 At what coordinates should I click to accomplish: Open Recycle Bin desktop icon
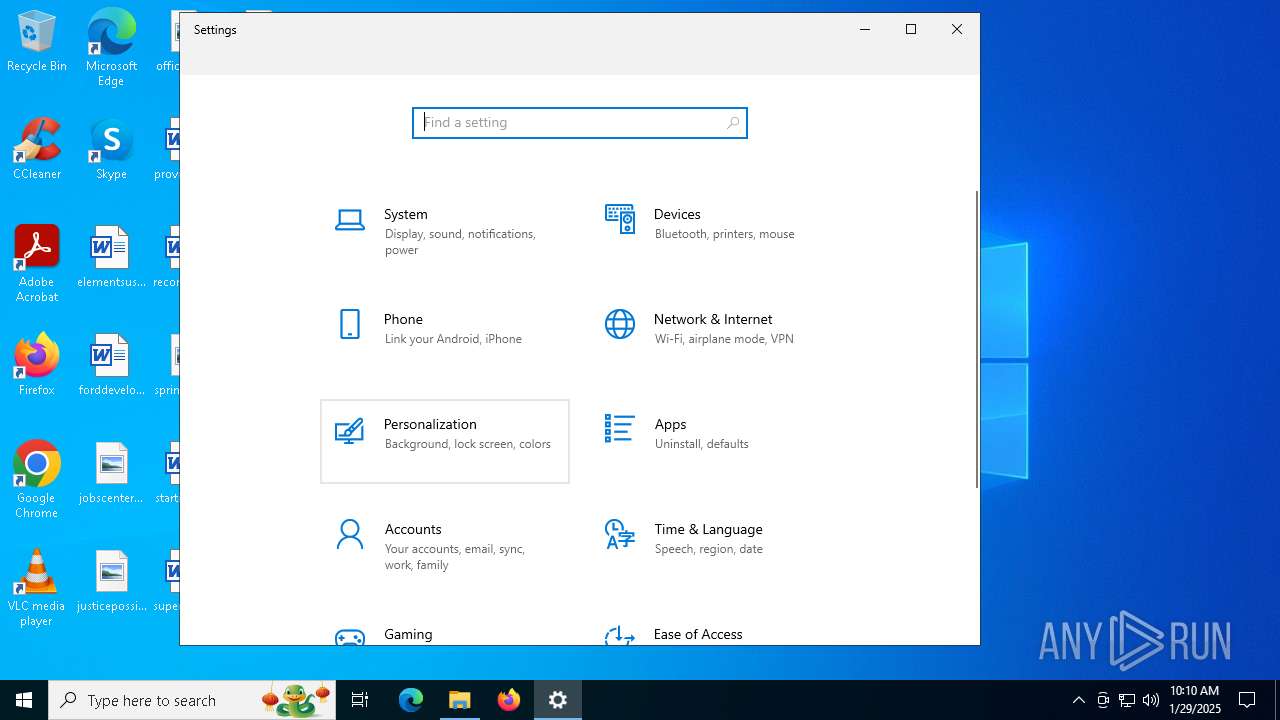37,42
